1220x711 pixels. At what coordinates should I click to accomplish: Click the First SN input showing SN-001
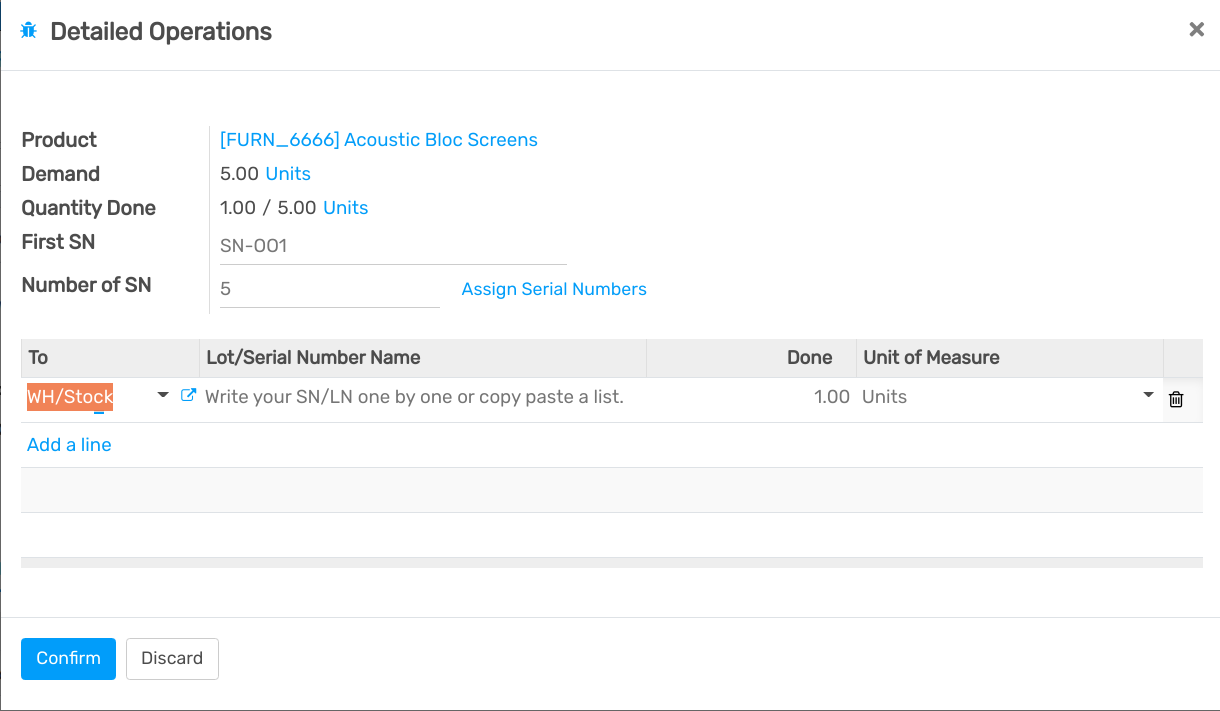point(350,245)
